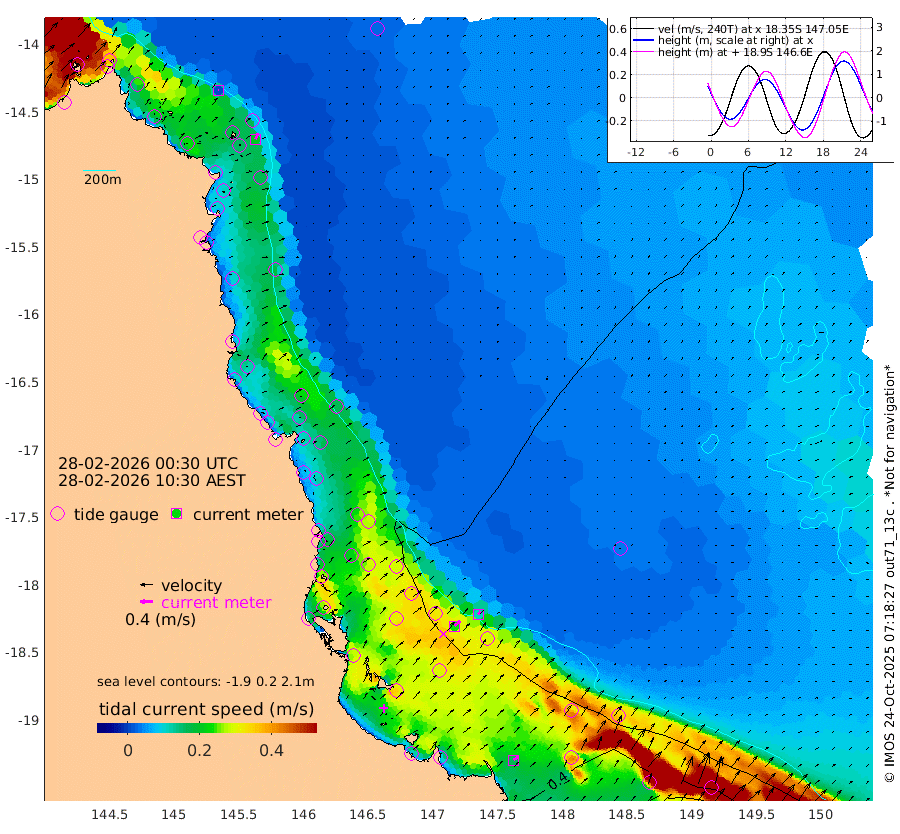900x834 pixels.
Task: Click the cyan 200m depth contour sample line
Action: (100, 170)
